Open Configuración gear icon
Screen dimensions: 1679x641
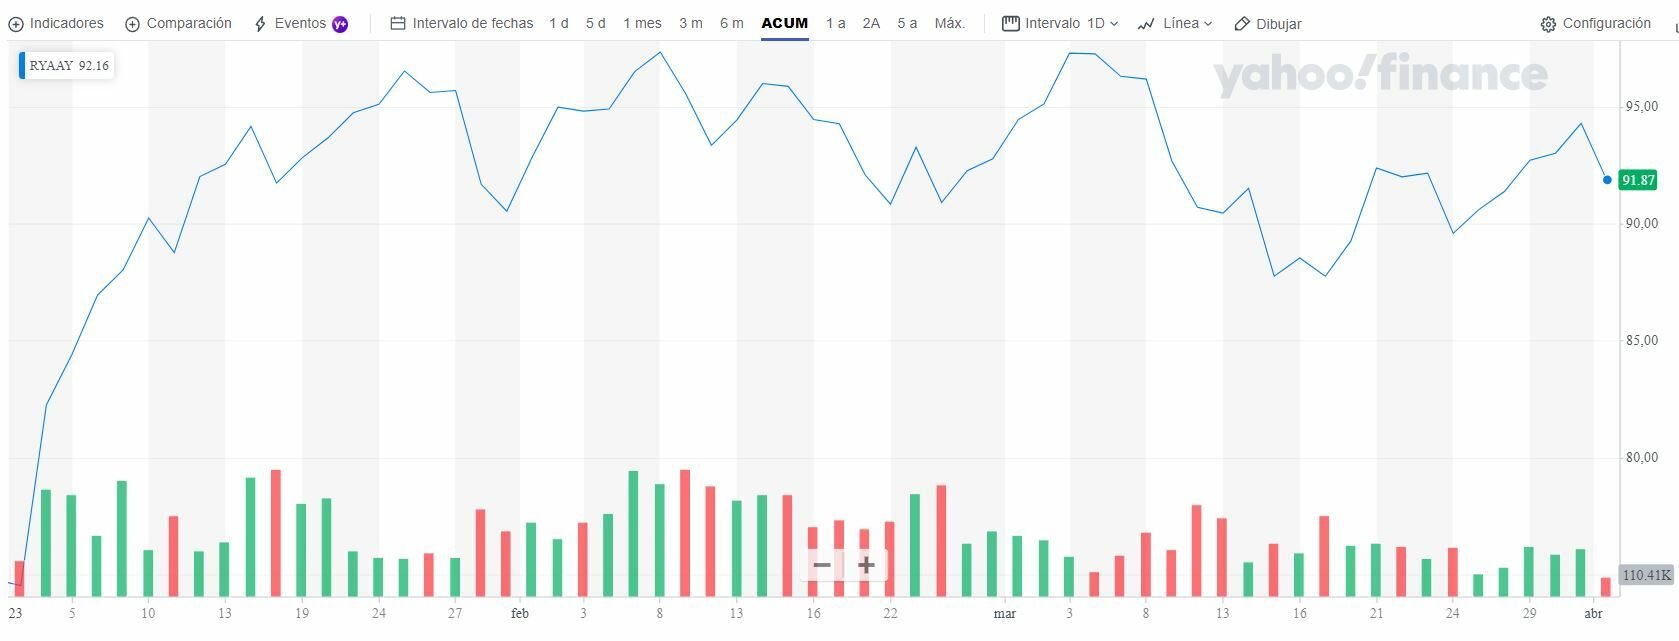pyautogui.click(x=1548, y=24)
